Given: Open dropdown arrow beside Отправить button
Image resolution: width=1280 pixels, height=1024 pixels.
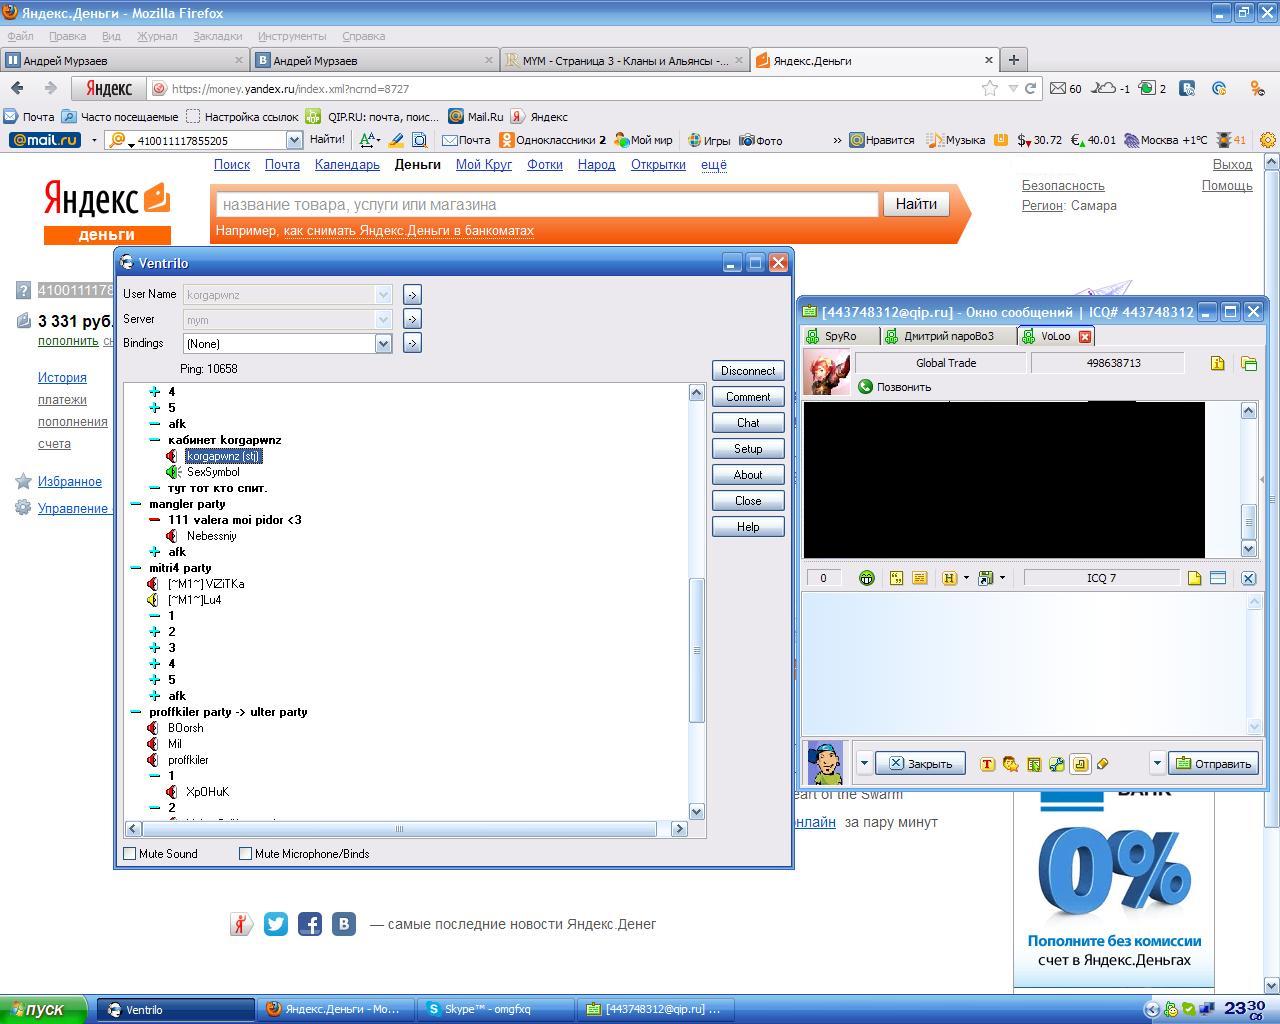Looking at the screenshot, I should pyautogui.click(x=1157, y=764).
